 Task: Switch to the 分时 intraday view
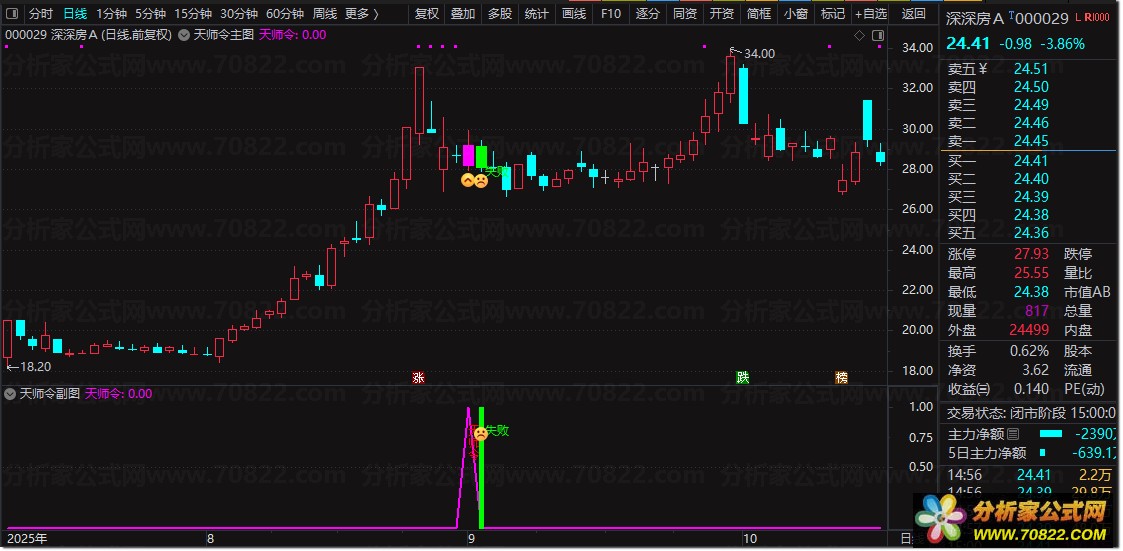[41, 13]
